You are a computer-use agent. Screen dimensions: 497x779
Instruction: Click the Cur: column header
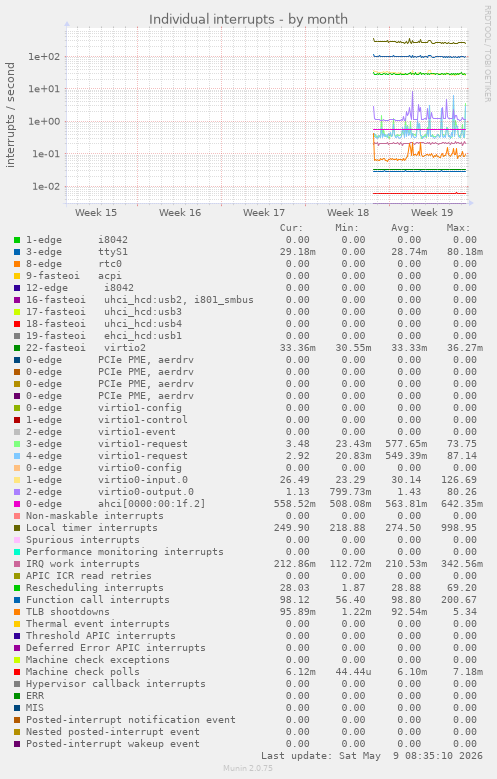pyautogui.click(x=291, y=228)
